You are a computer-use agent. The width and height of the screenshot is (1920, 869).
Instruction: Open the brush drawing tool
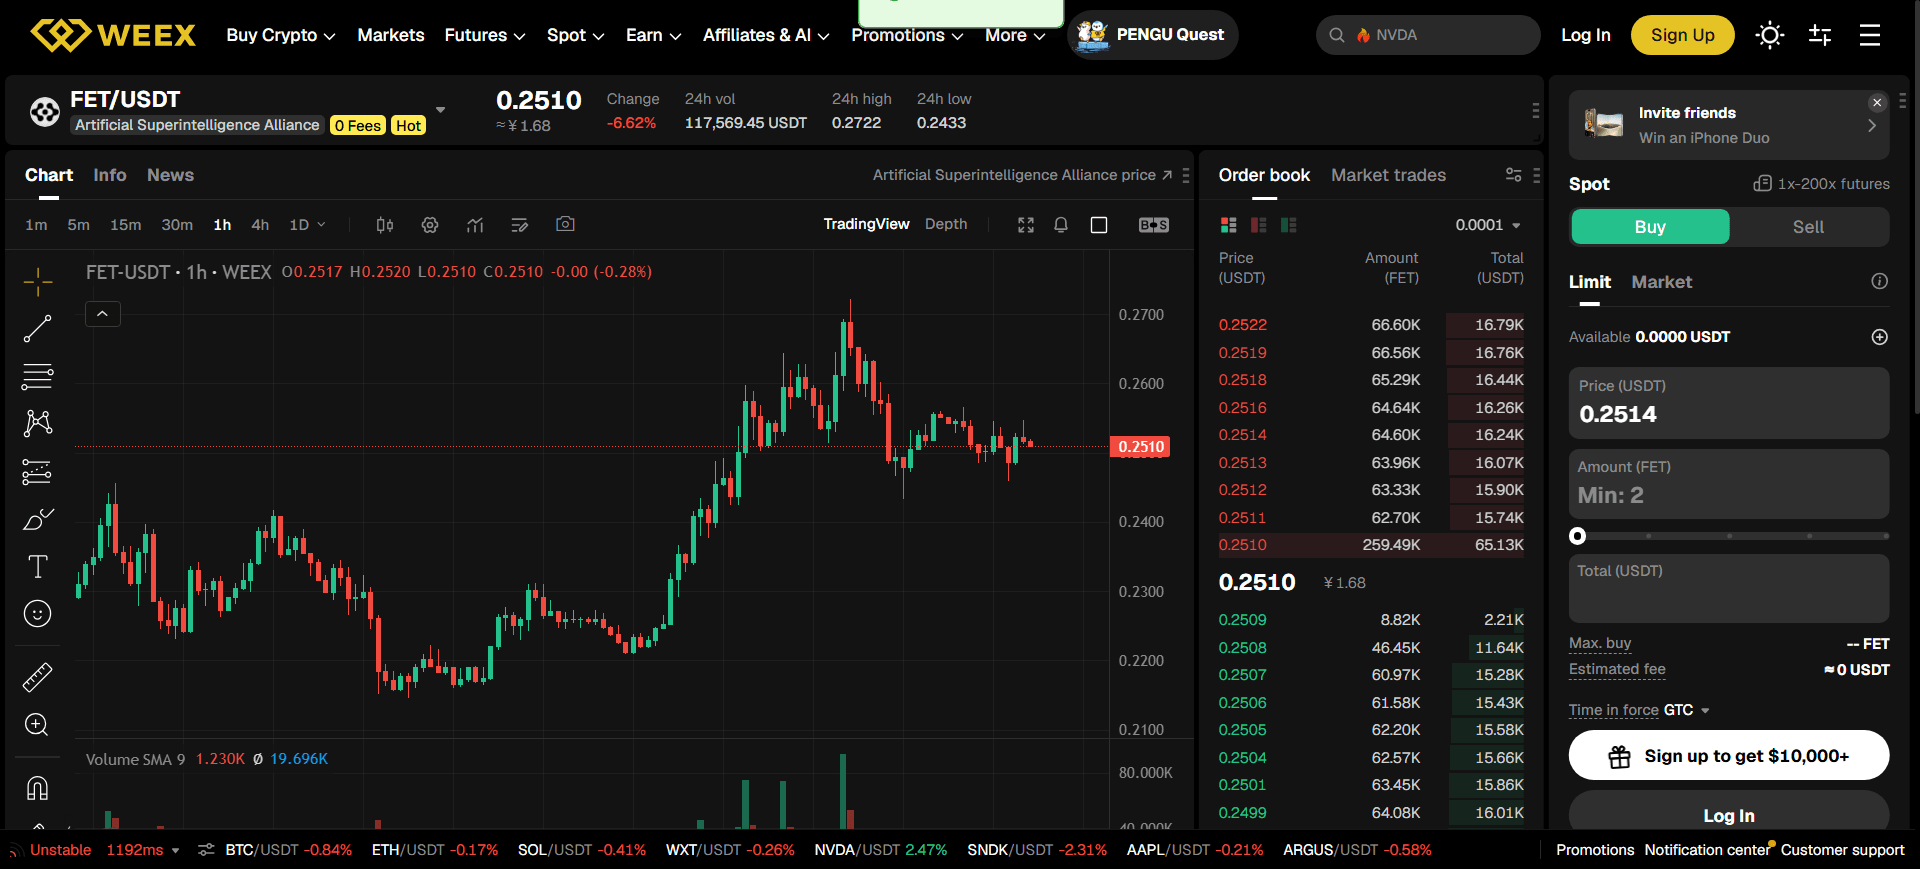[x=38, y=519]
